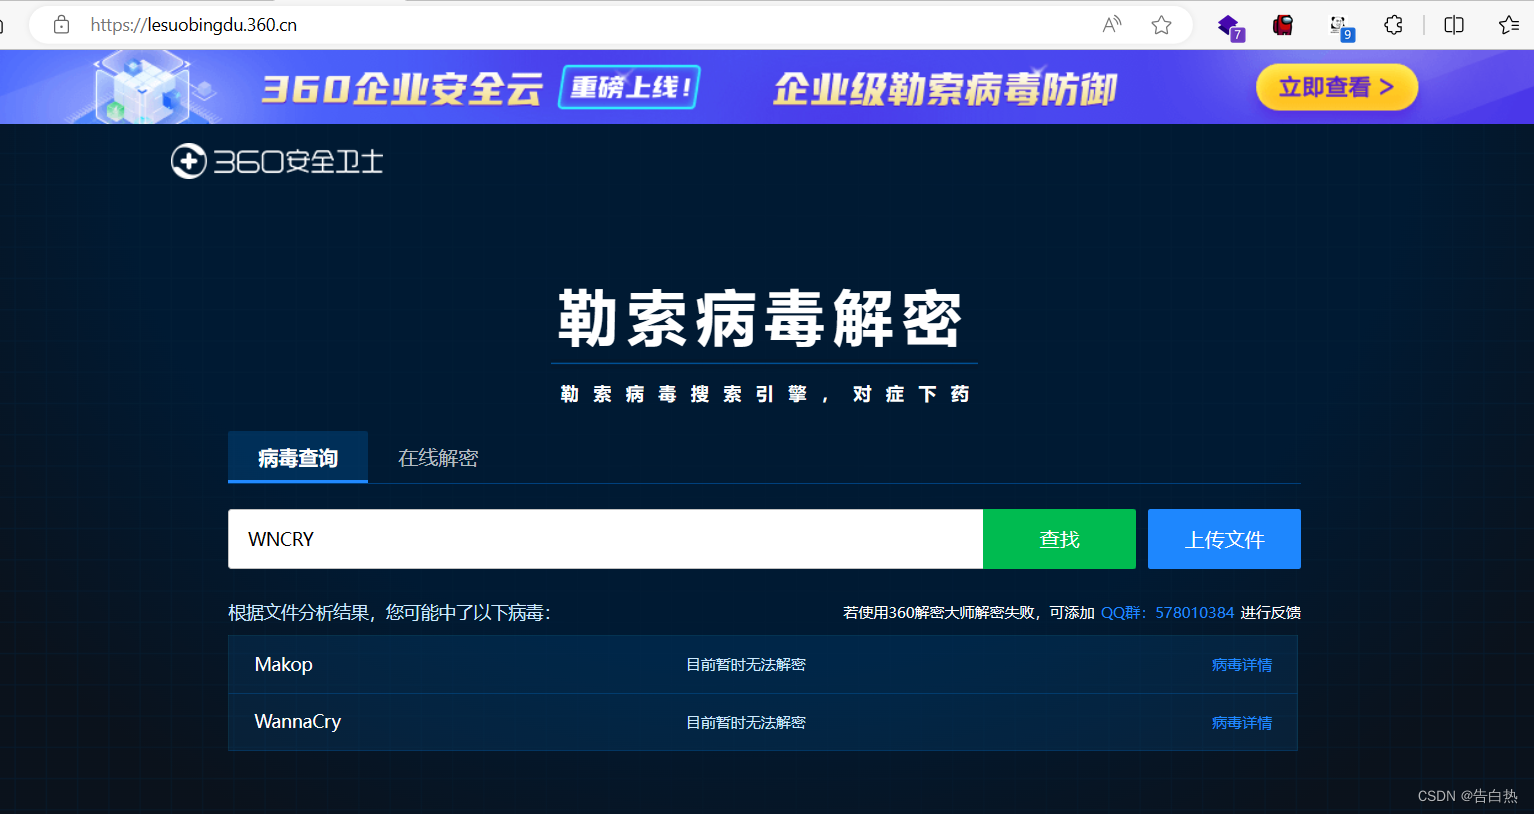This screenshot has width=1534, height=814.
Task: Open 病毒详情 for WannaCry
Action: coord(1242,723)
